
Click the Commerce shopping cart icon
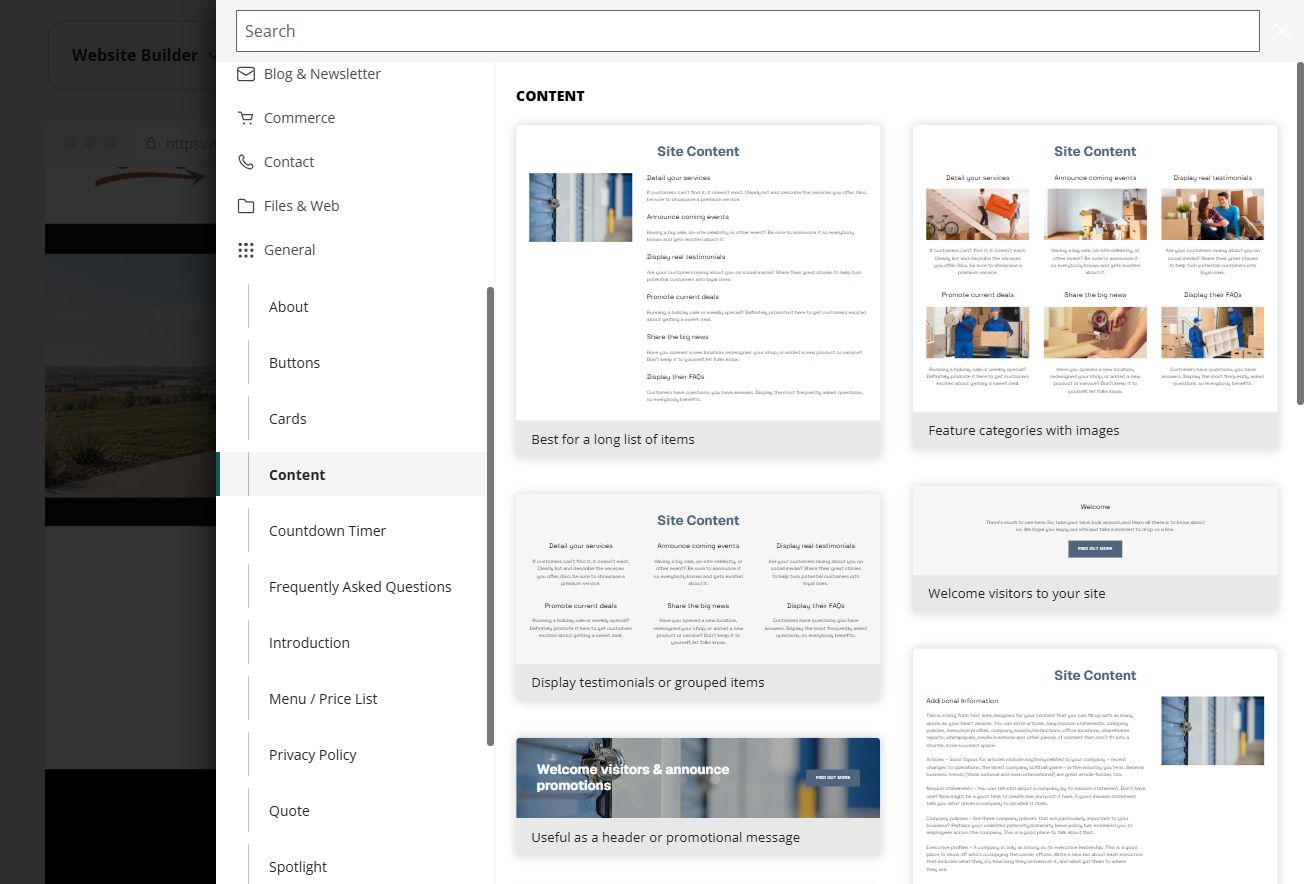point(245,118)
